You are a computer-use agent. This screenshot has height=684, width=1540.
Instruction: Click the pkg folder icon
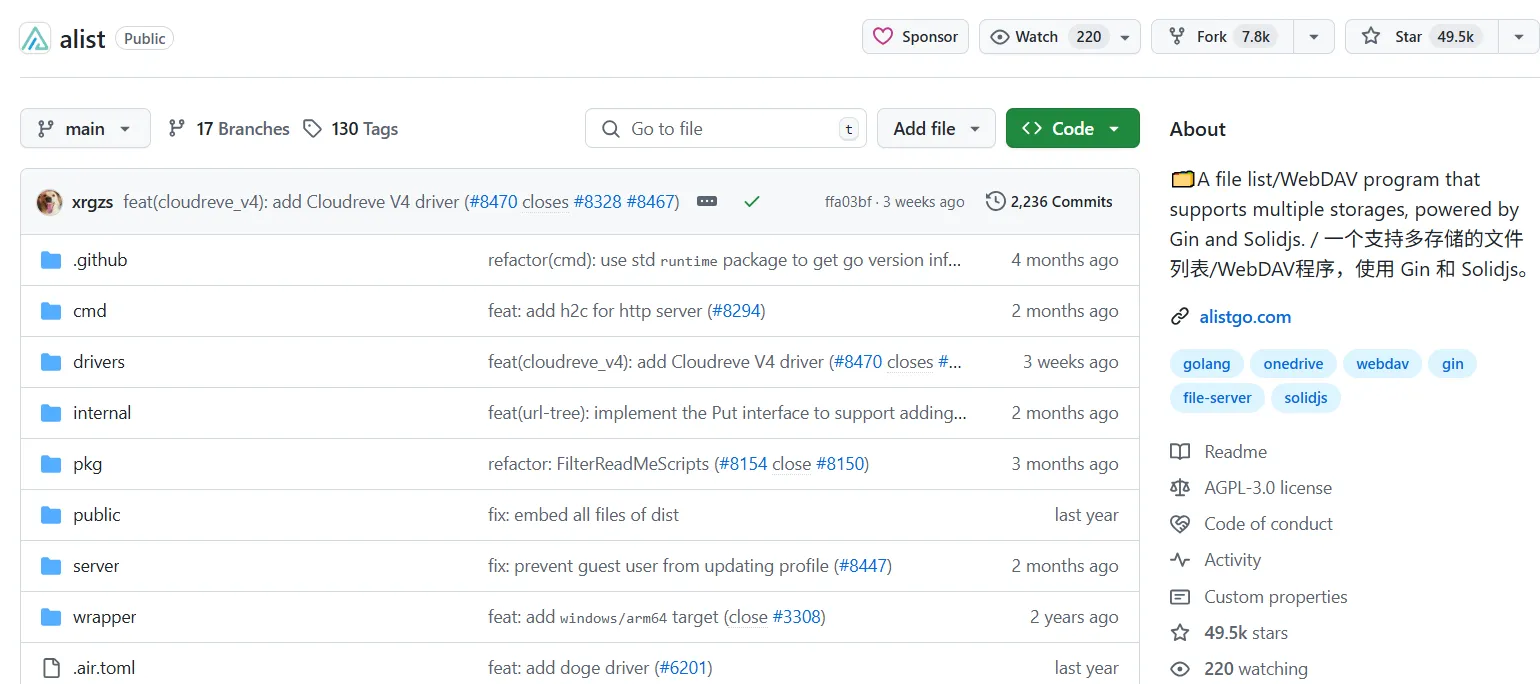pyautogui.click(x=51, y=464)
